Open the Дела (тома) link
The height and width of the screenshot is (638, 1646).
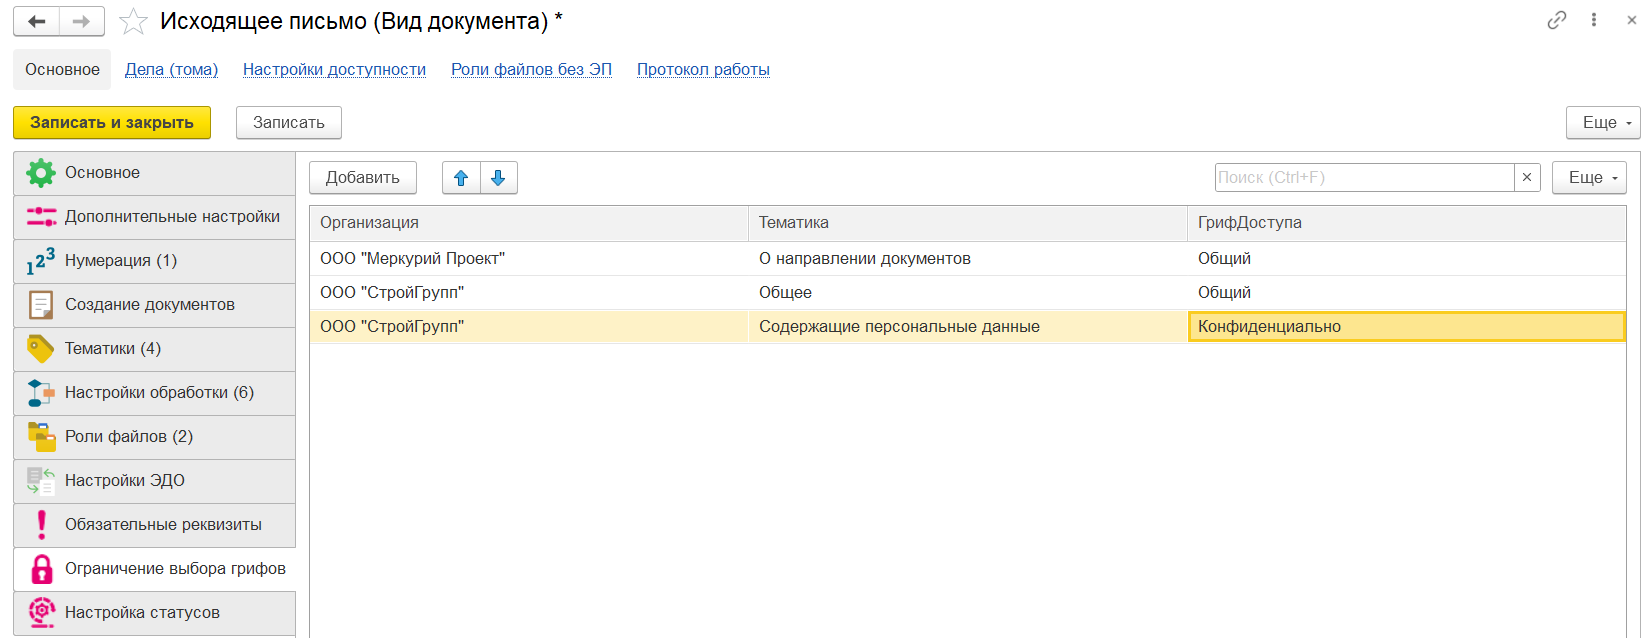click(x=171, y=70)
